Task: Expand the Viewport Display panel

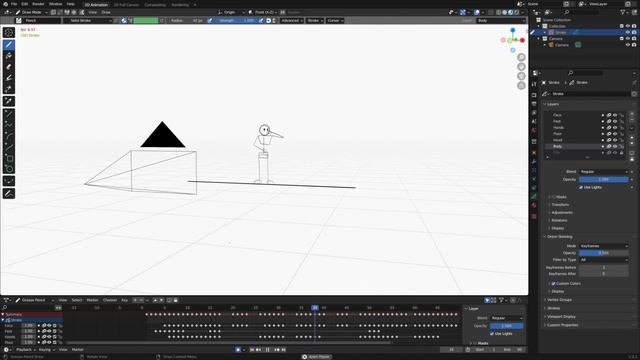Action: click(561, 316)
